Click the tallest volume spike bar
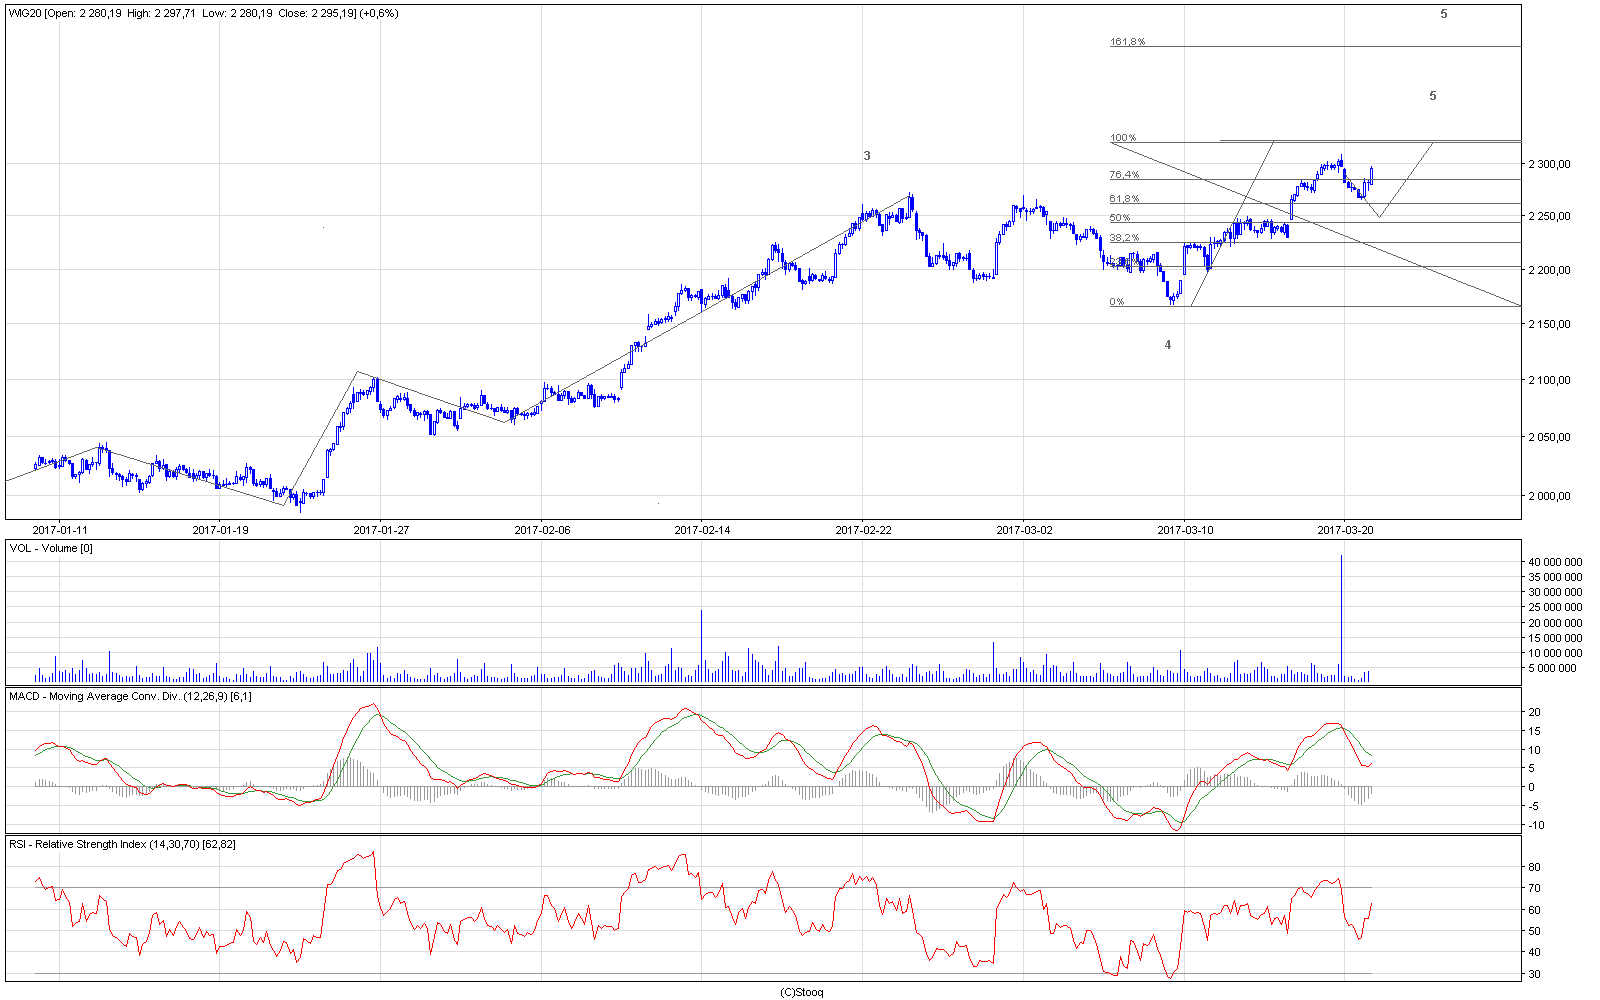The height and width of the screenshot is (1000, 1600). 1341,620
